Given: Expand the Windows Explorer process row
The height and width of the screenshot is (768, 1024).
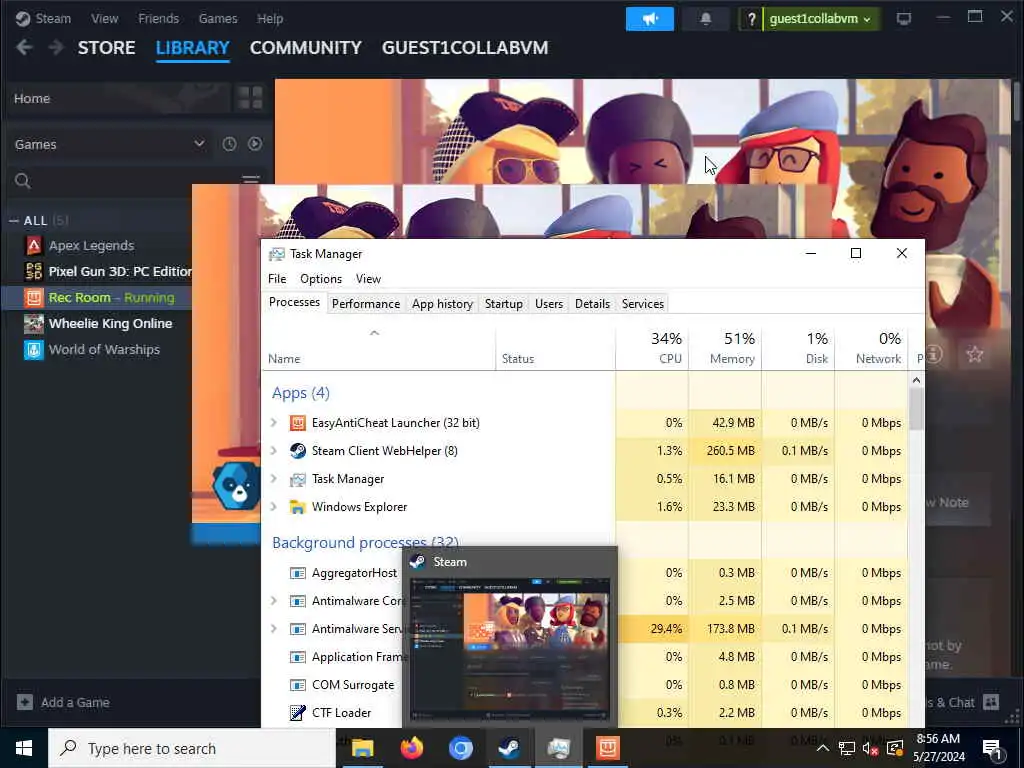Looking at the screenshot, I should (274, 507).
